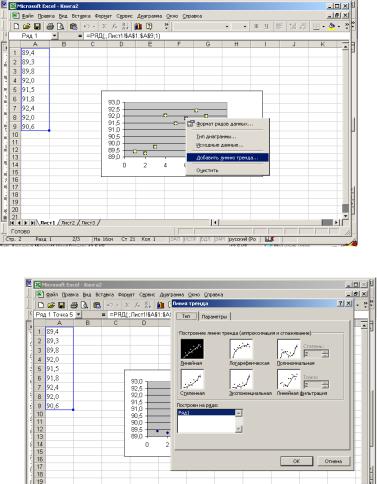Switch to the Лист2 sheet tab
Viewport: 377px width, 484px height.
[x=68, y=223]
